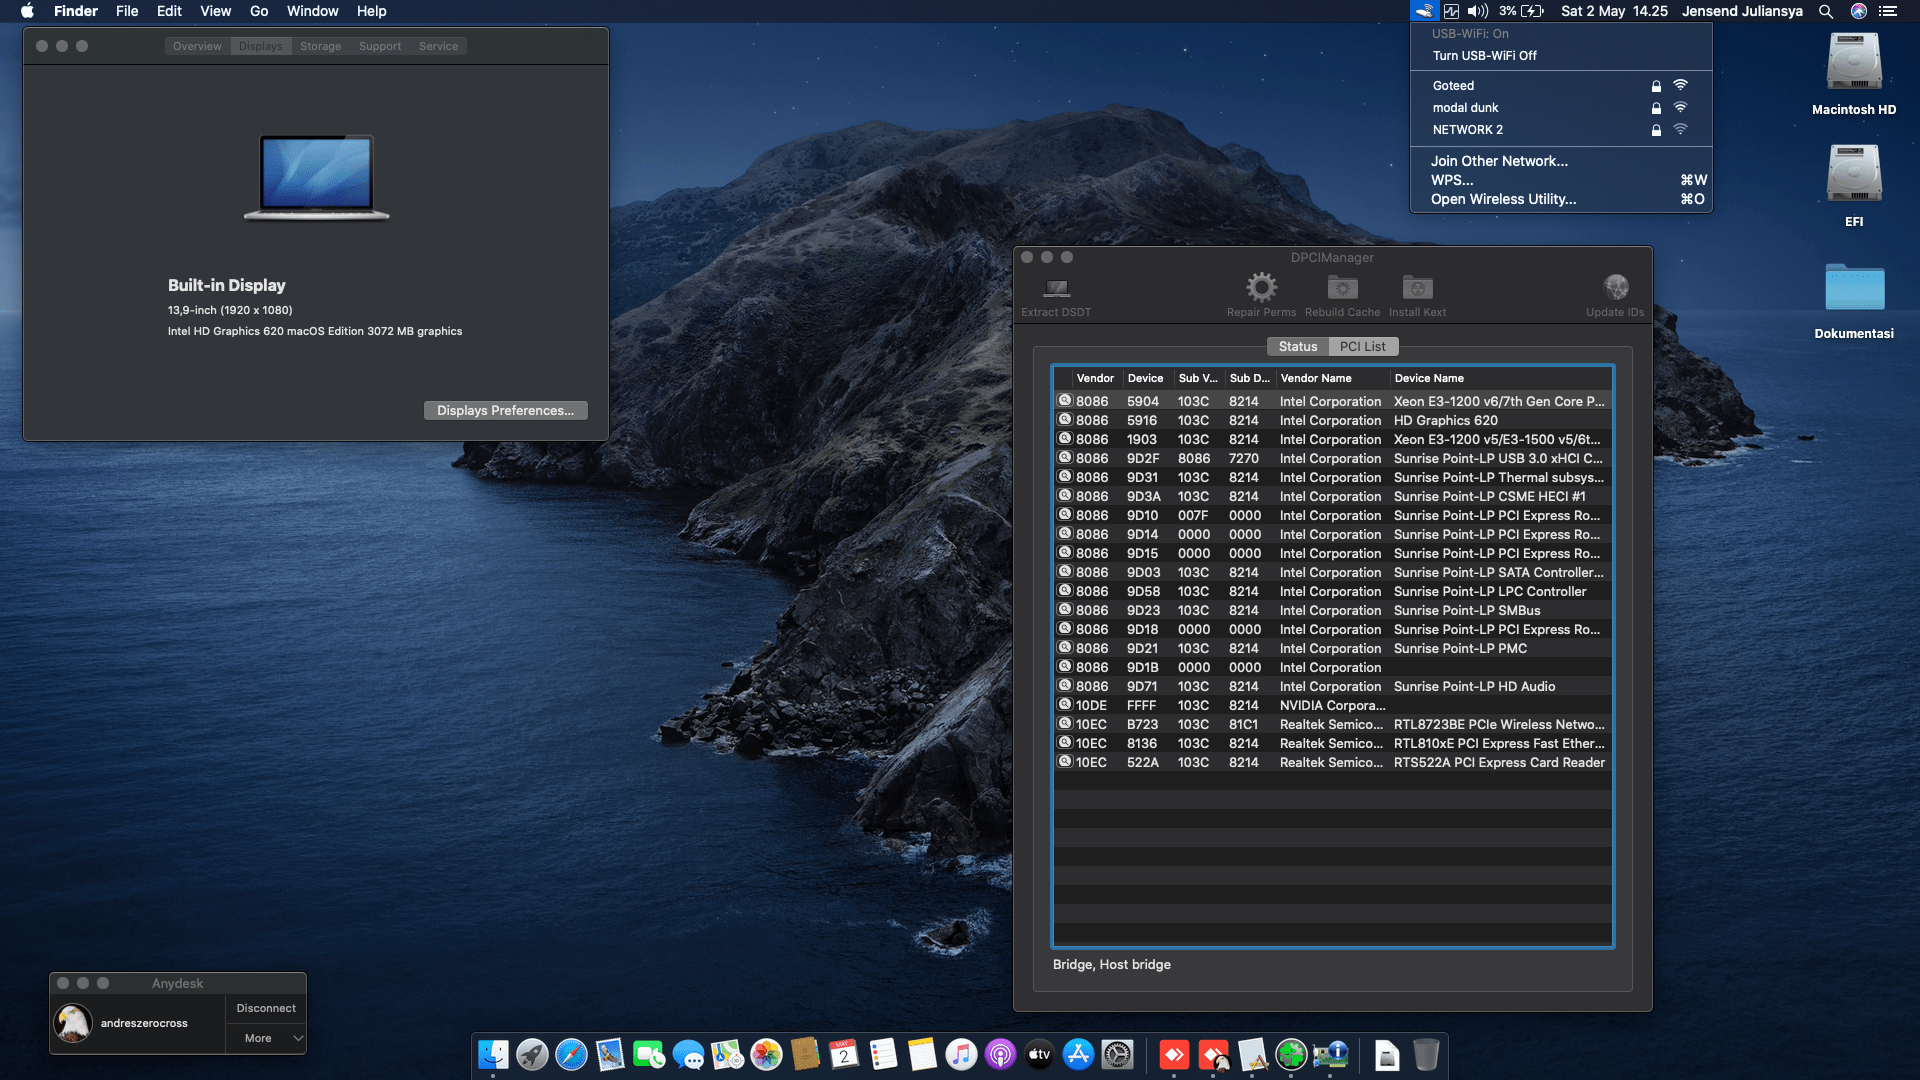The image size is (1920, 1080).
Task: Select RTL8723BE PCIe Wireless row
Action: tap(1332, 724)
